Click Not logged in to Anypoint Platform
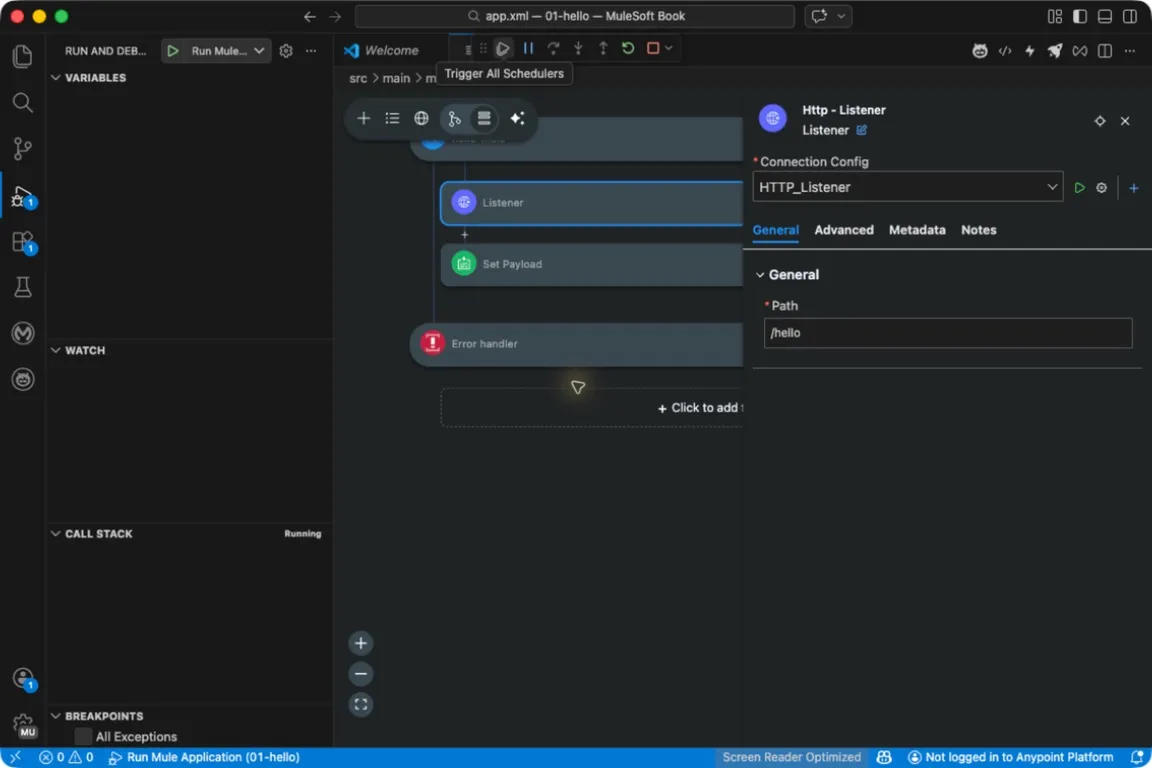This screenshot has height=768, width=1152. [1011, 758]
